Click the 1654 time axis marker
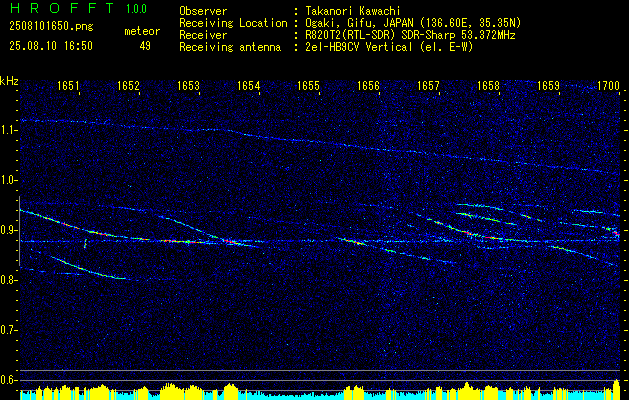Viewport: 629px width, 400px height. 248,85
